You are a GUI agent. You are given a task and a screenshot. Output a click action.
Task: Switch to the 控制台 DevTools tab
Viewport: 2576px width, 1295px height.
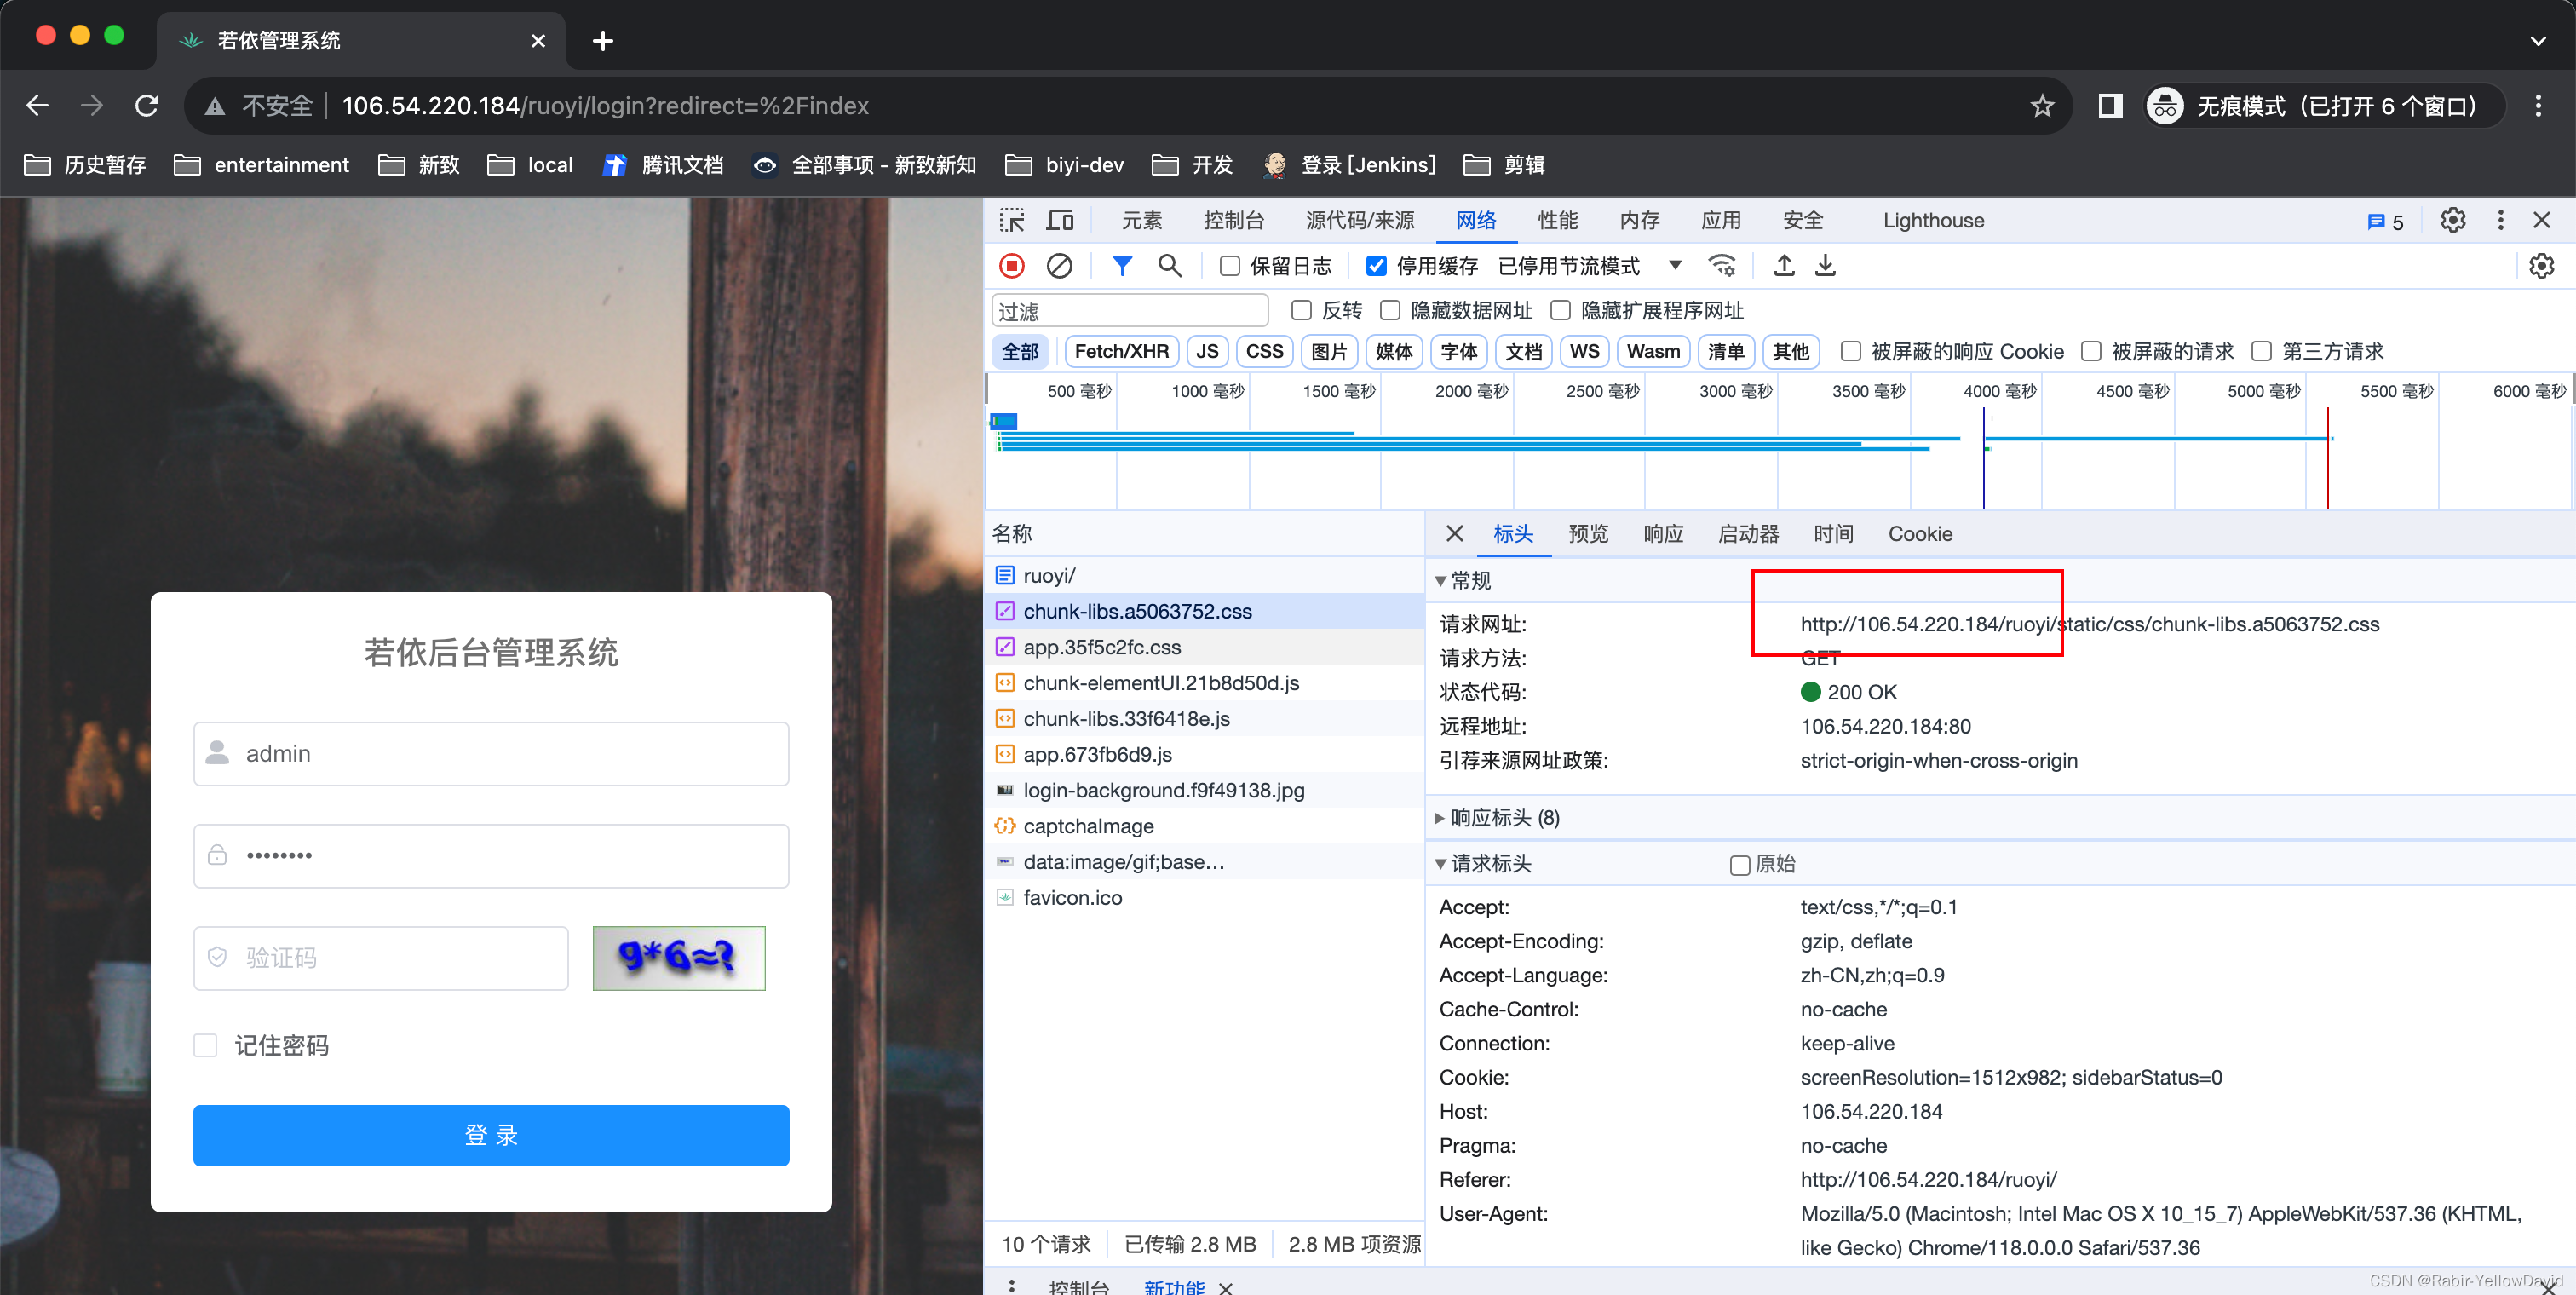point(1235,220)
